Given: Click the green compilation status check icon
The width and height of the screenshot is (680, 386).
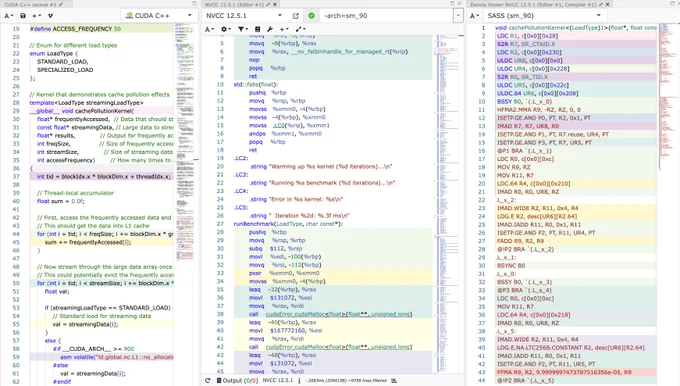Looking at the screenshot, I should 311,16.
